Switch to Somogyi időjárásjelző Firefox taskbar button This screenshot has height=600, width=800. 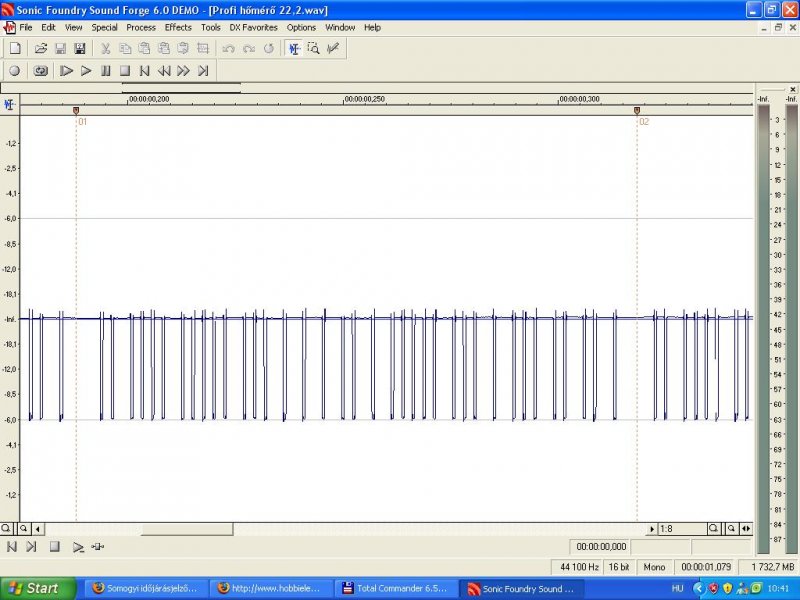click(145, 588)
